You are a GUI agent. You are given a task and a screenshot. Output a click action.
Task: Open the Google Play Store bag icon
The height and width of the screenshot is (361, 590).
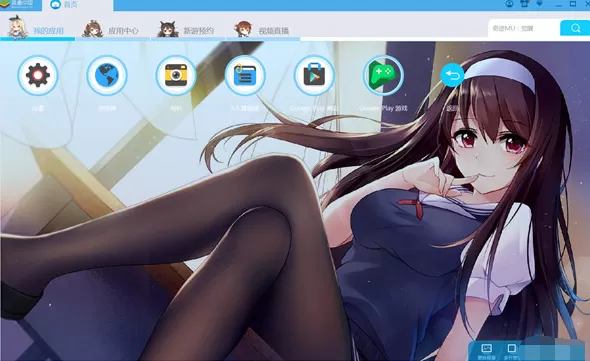click(x=314, y=75)
